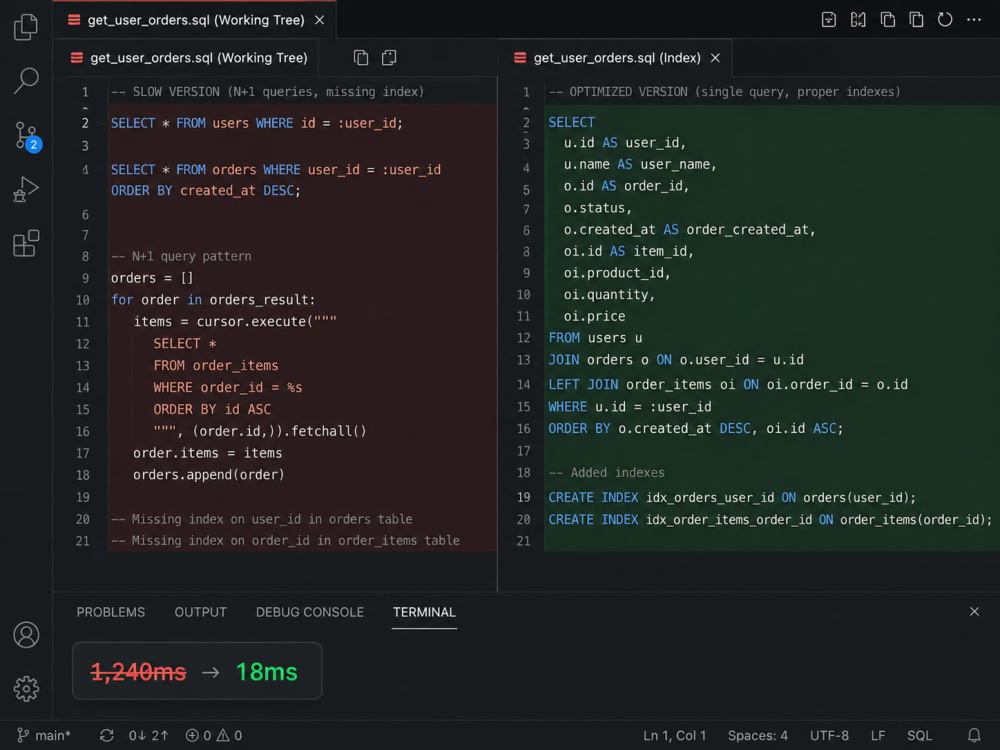1000x750 pixels.
Task: Click the green 18ms timing text
Action: [x=267, y=672]
